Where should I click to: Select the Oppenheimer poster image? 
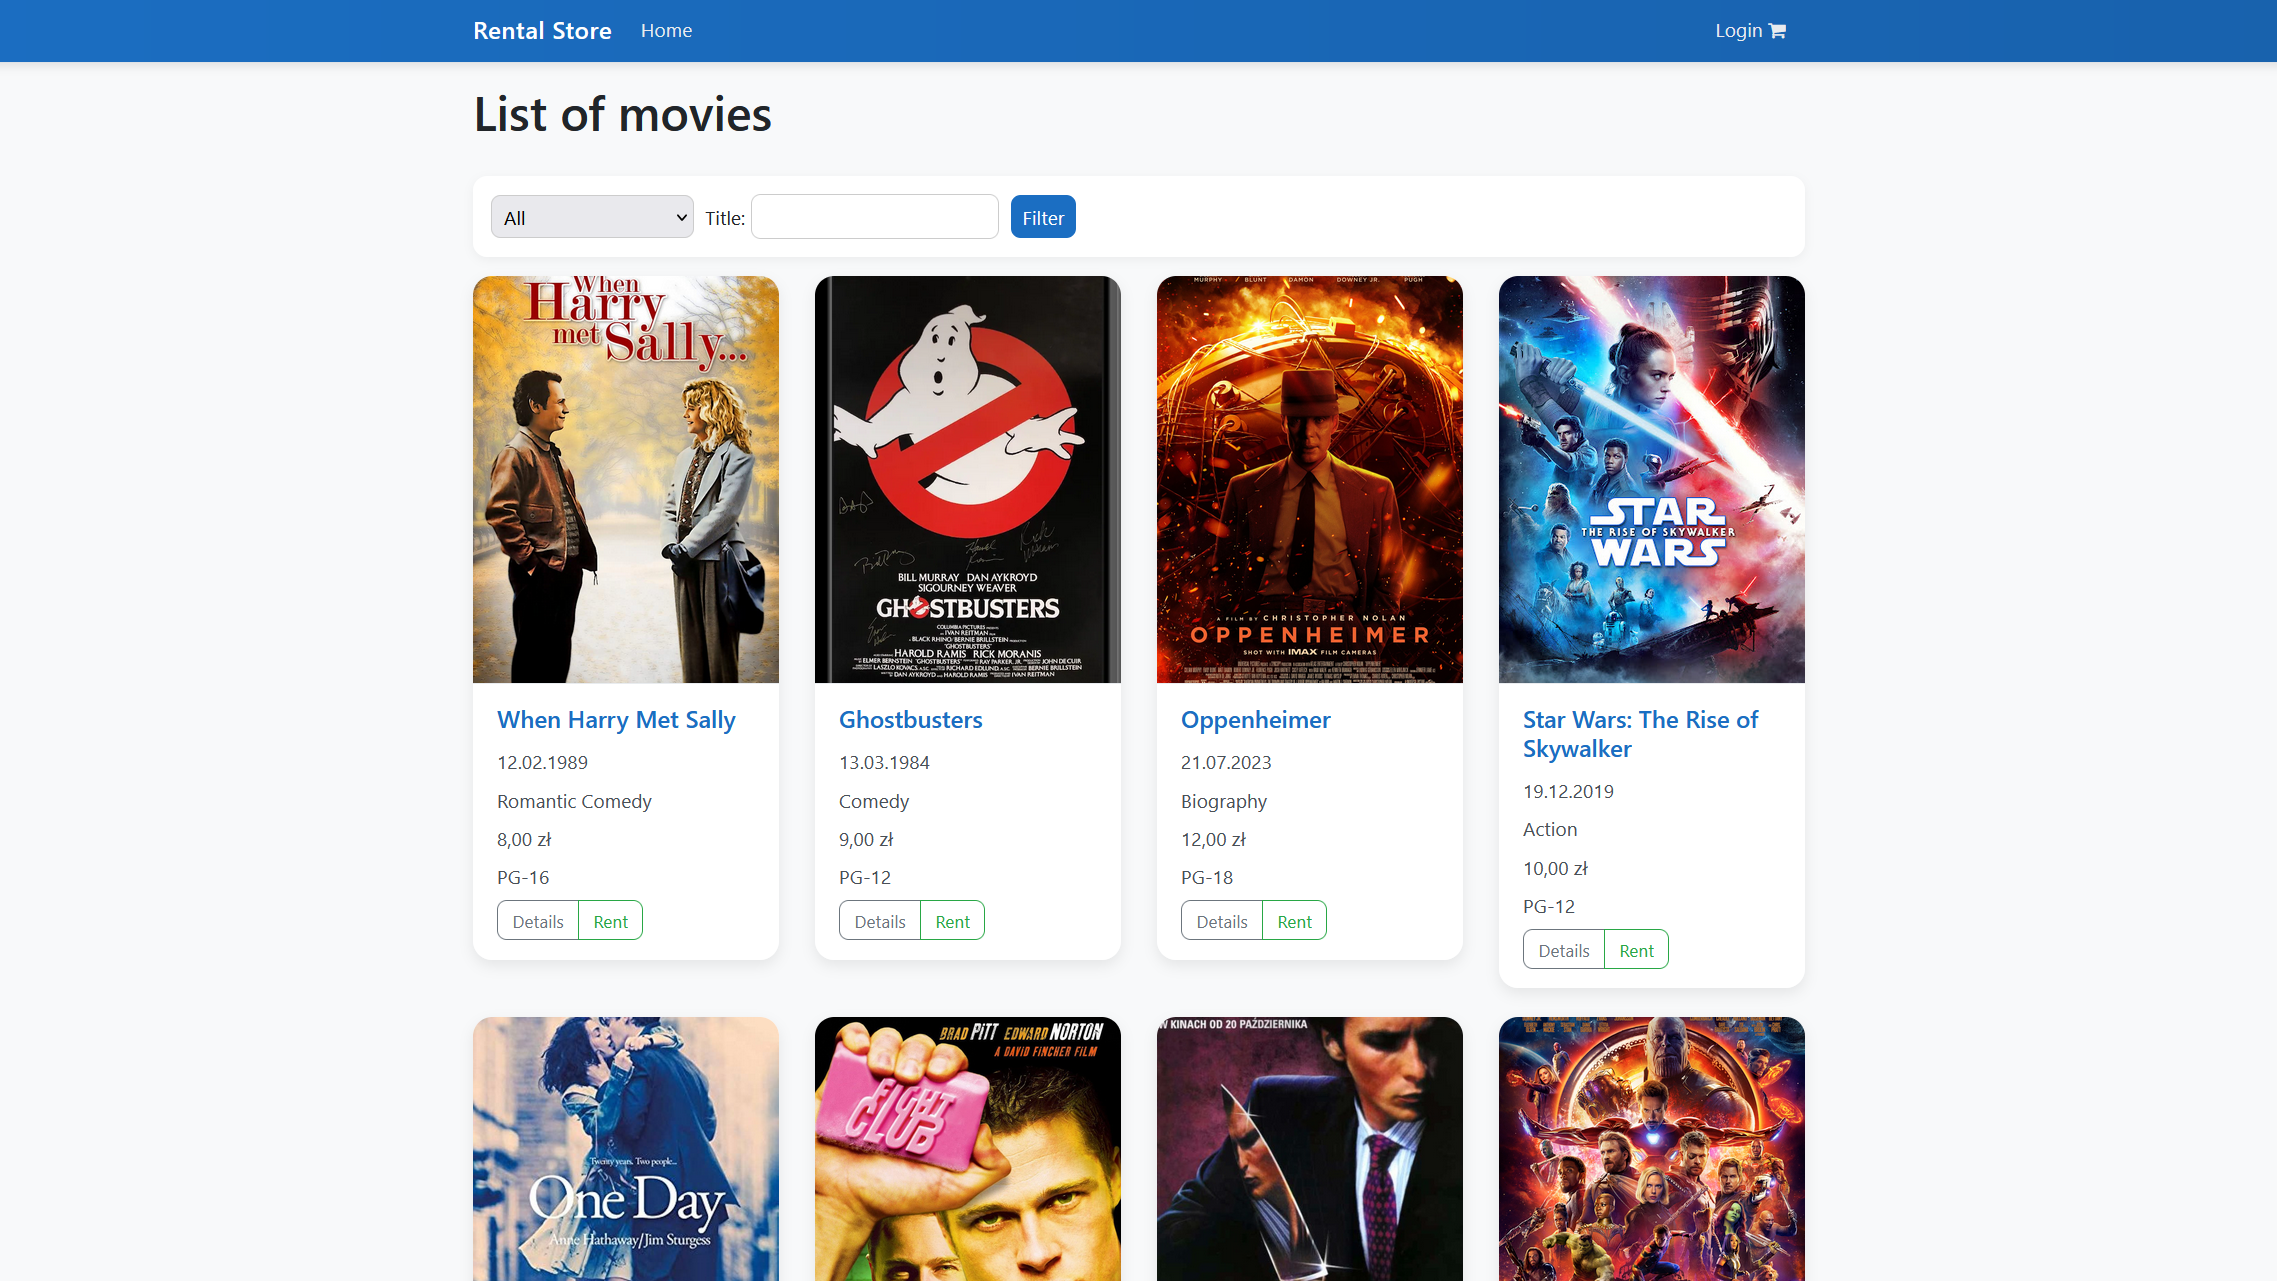(x=1310, y=479)
